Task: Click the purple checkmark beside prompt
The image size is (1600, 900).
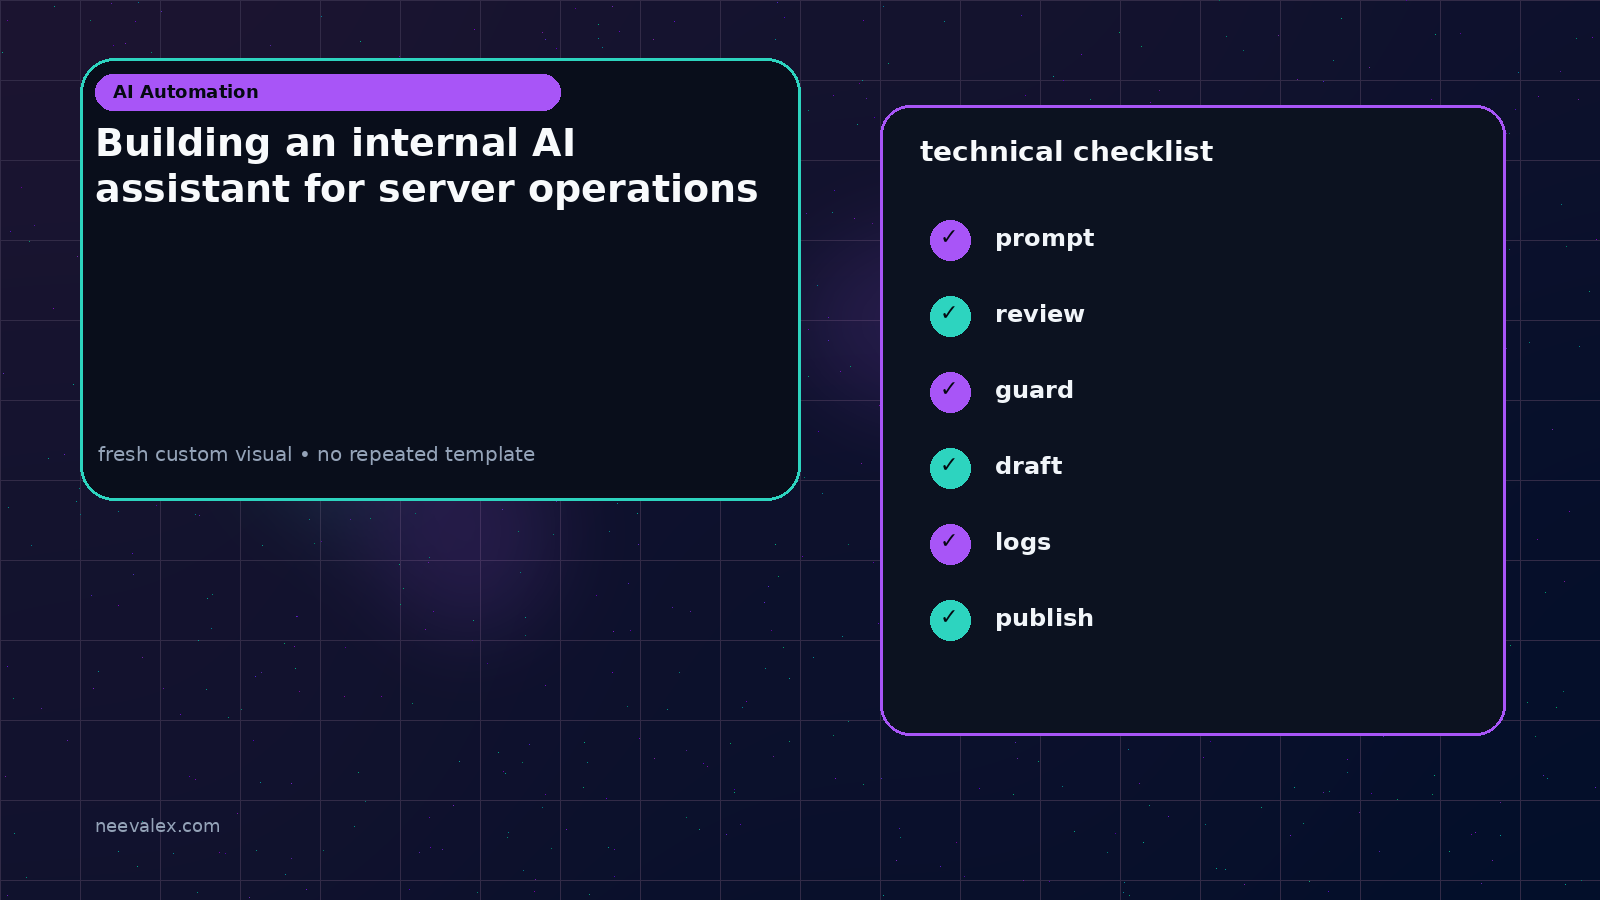Action: pyautogui.click(x=950, y=240)
